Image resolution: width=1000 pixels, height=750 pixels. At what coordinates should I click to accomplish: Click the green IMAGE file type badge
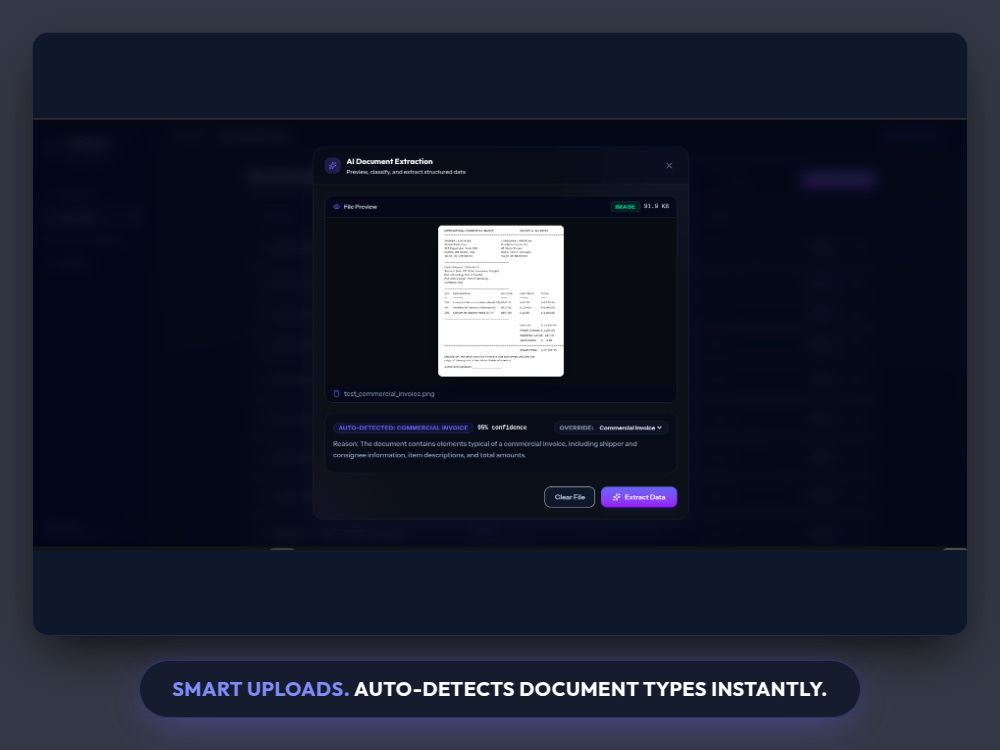click(x=625, y=207)
